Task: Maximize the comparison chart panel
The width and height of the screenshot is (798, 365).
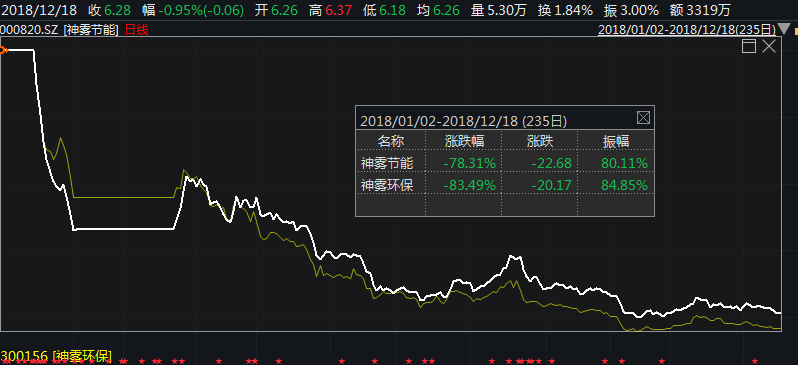Action: click(x=749, y=47)
